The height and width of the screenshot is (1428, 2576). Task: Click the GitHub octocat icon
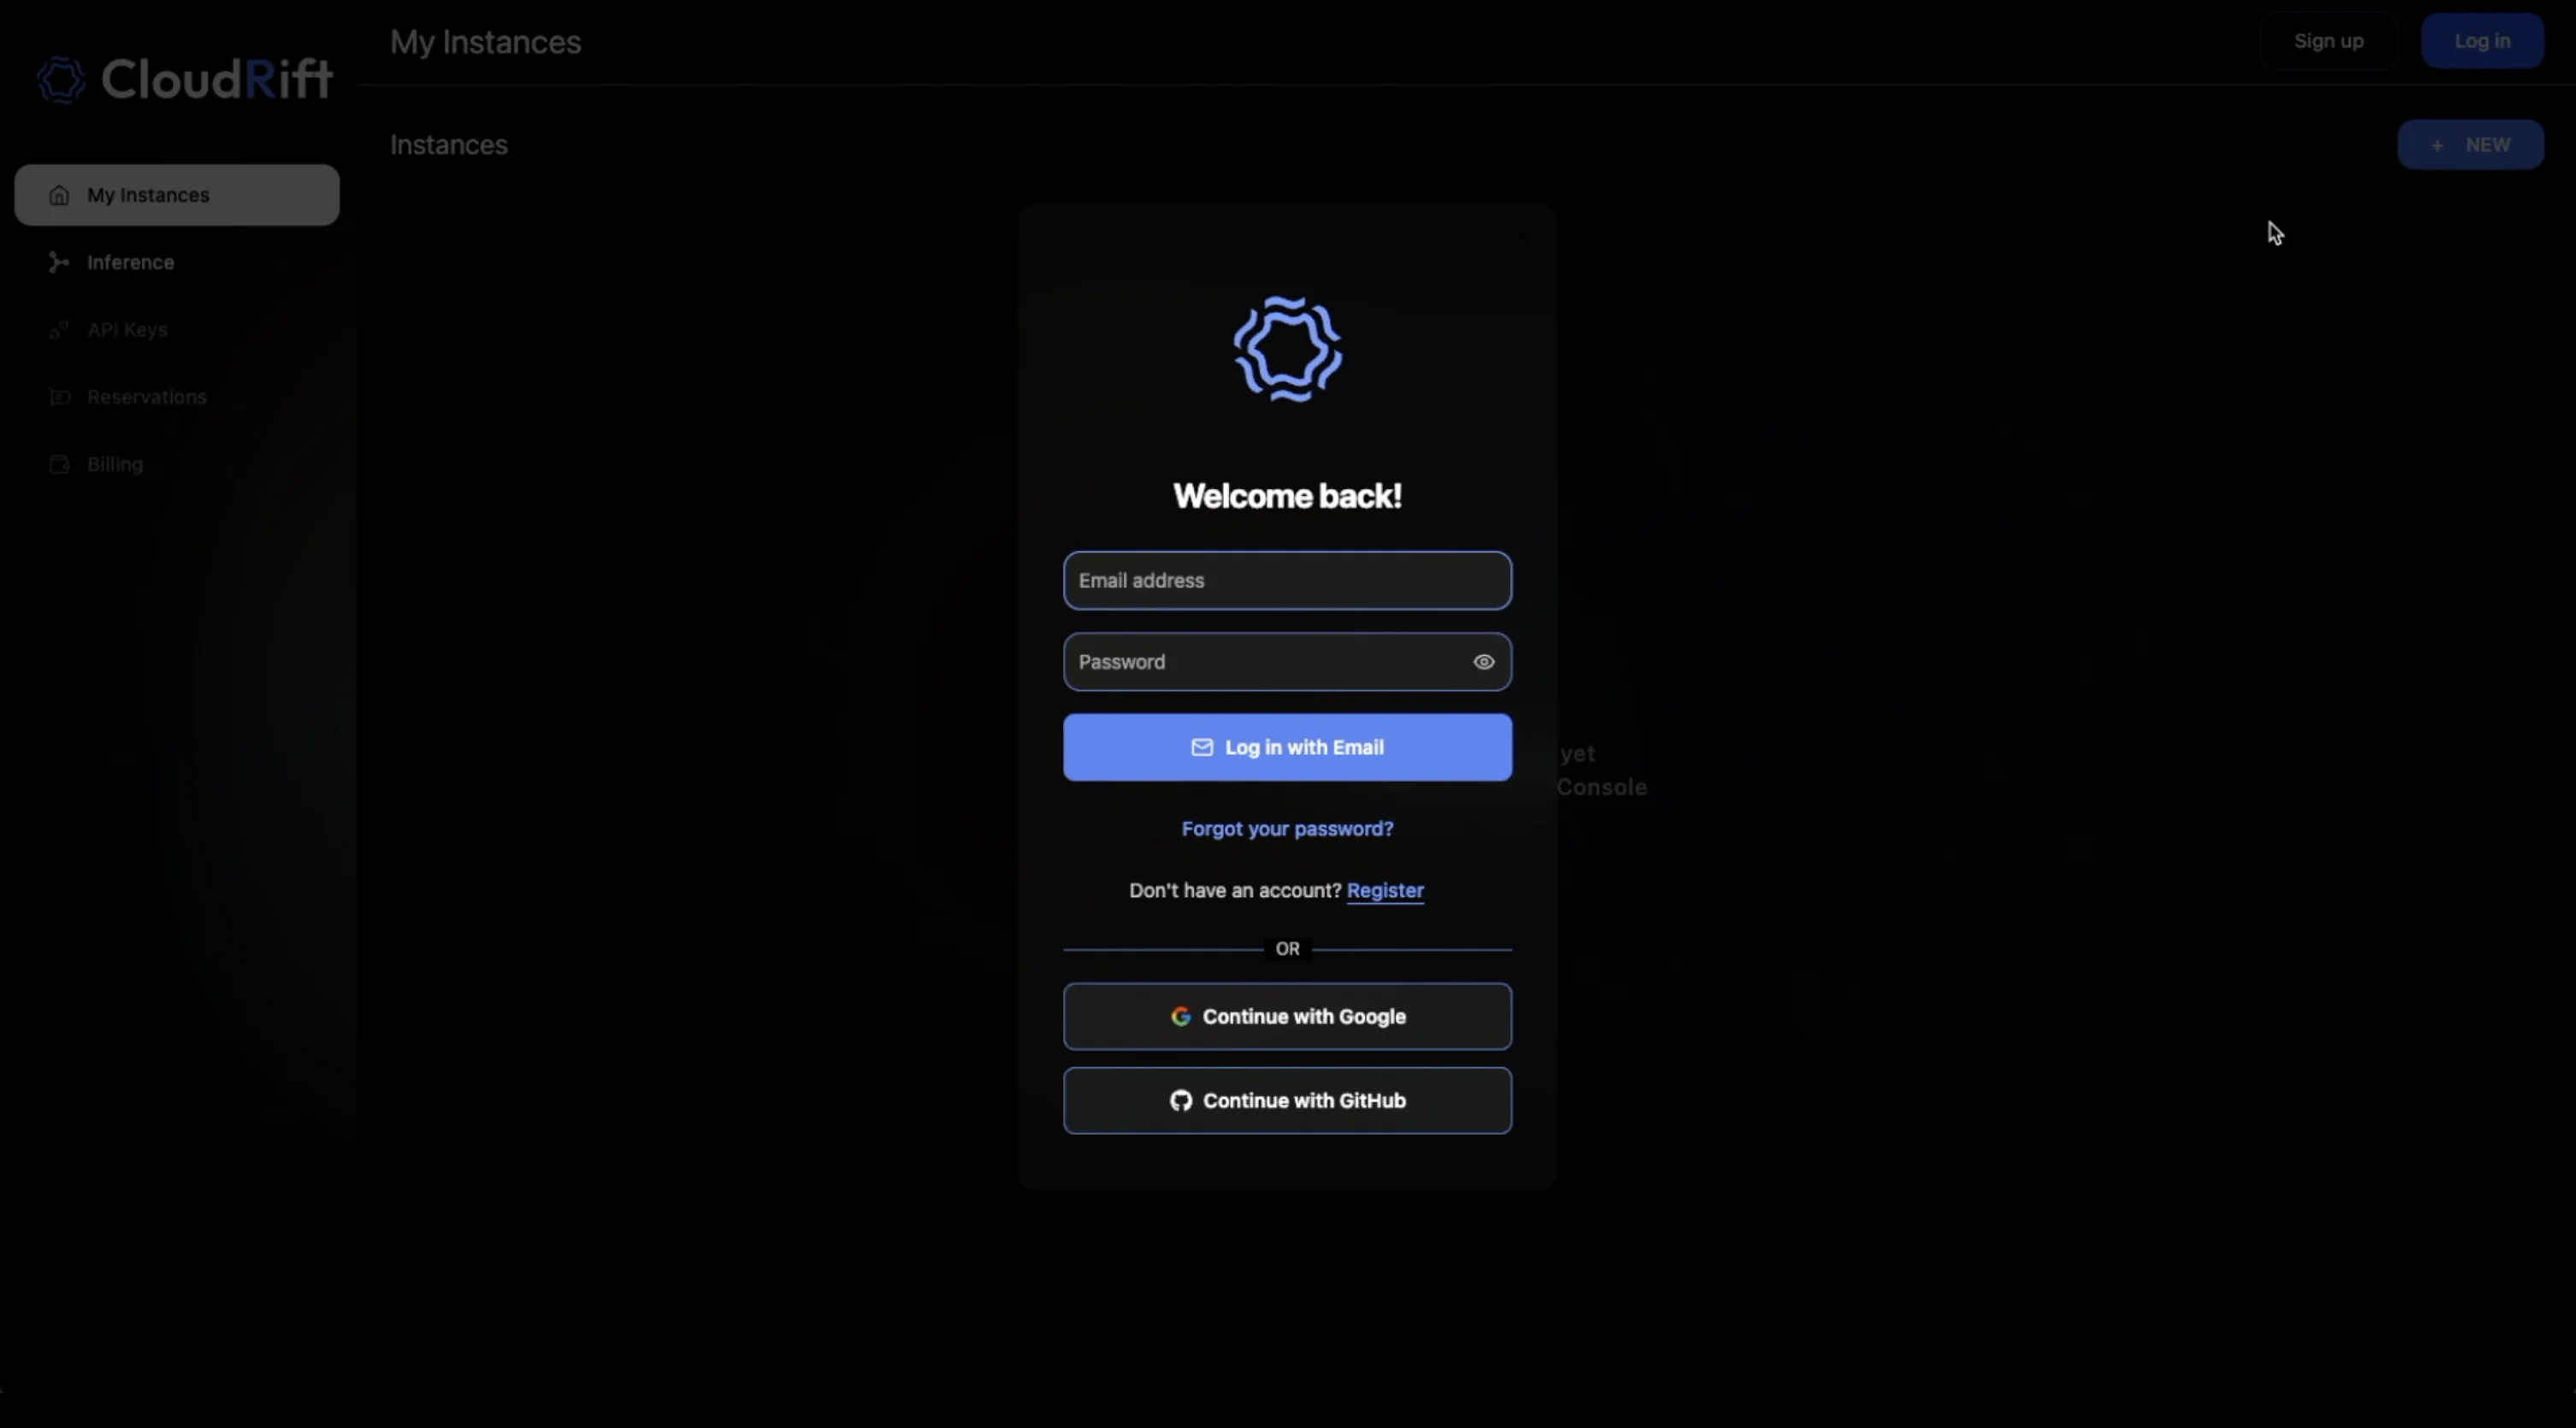tap(1180, 1100)
